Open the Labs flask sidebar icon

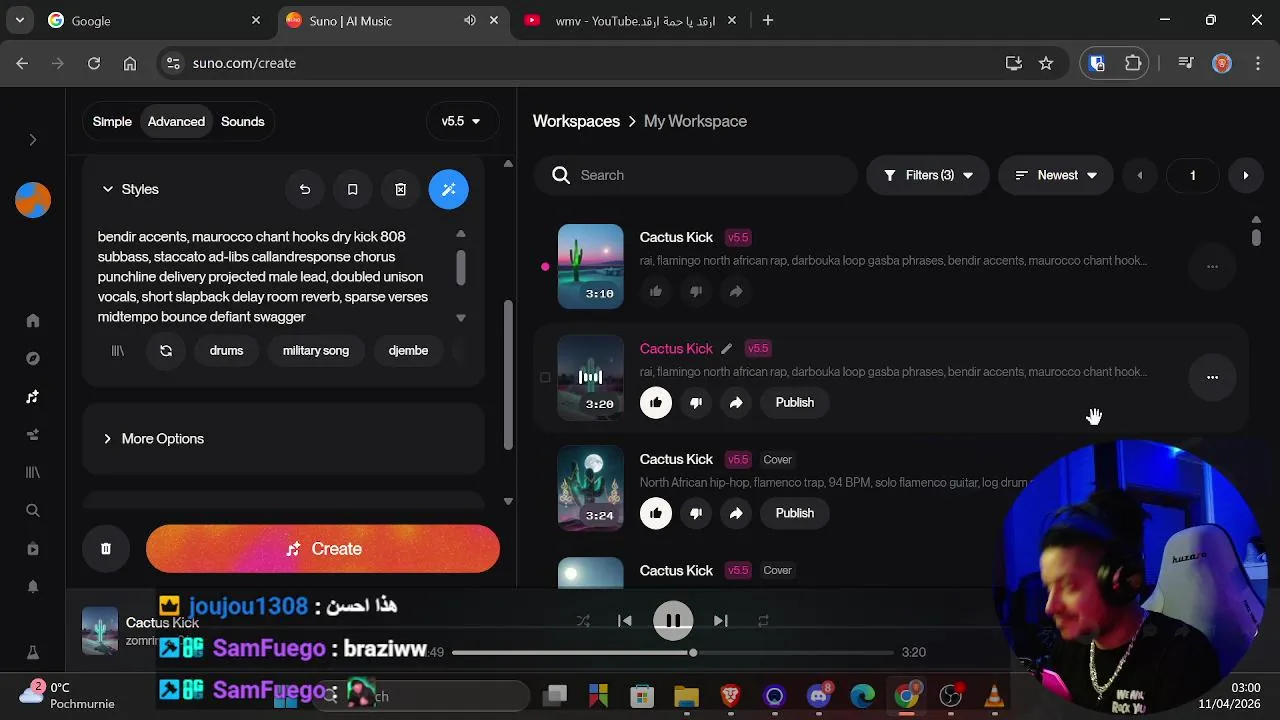(x=32, y=653)
